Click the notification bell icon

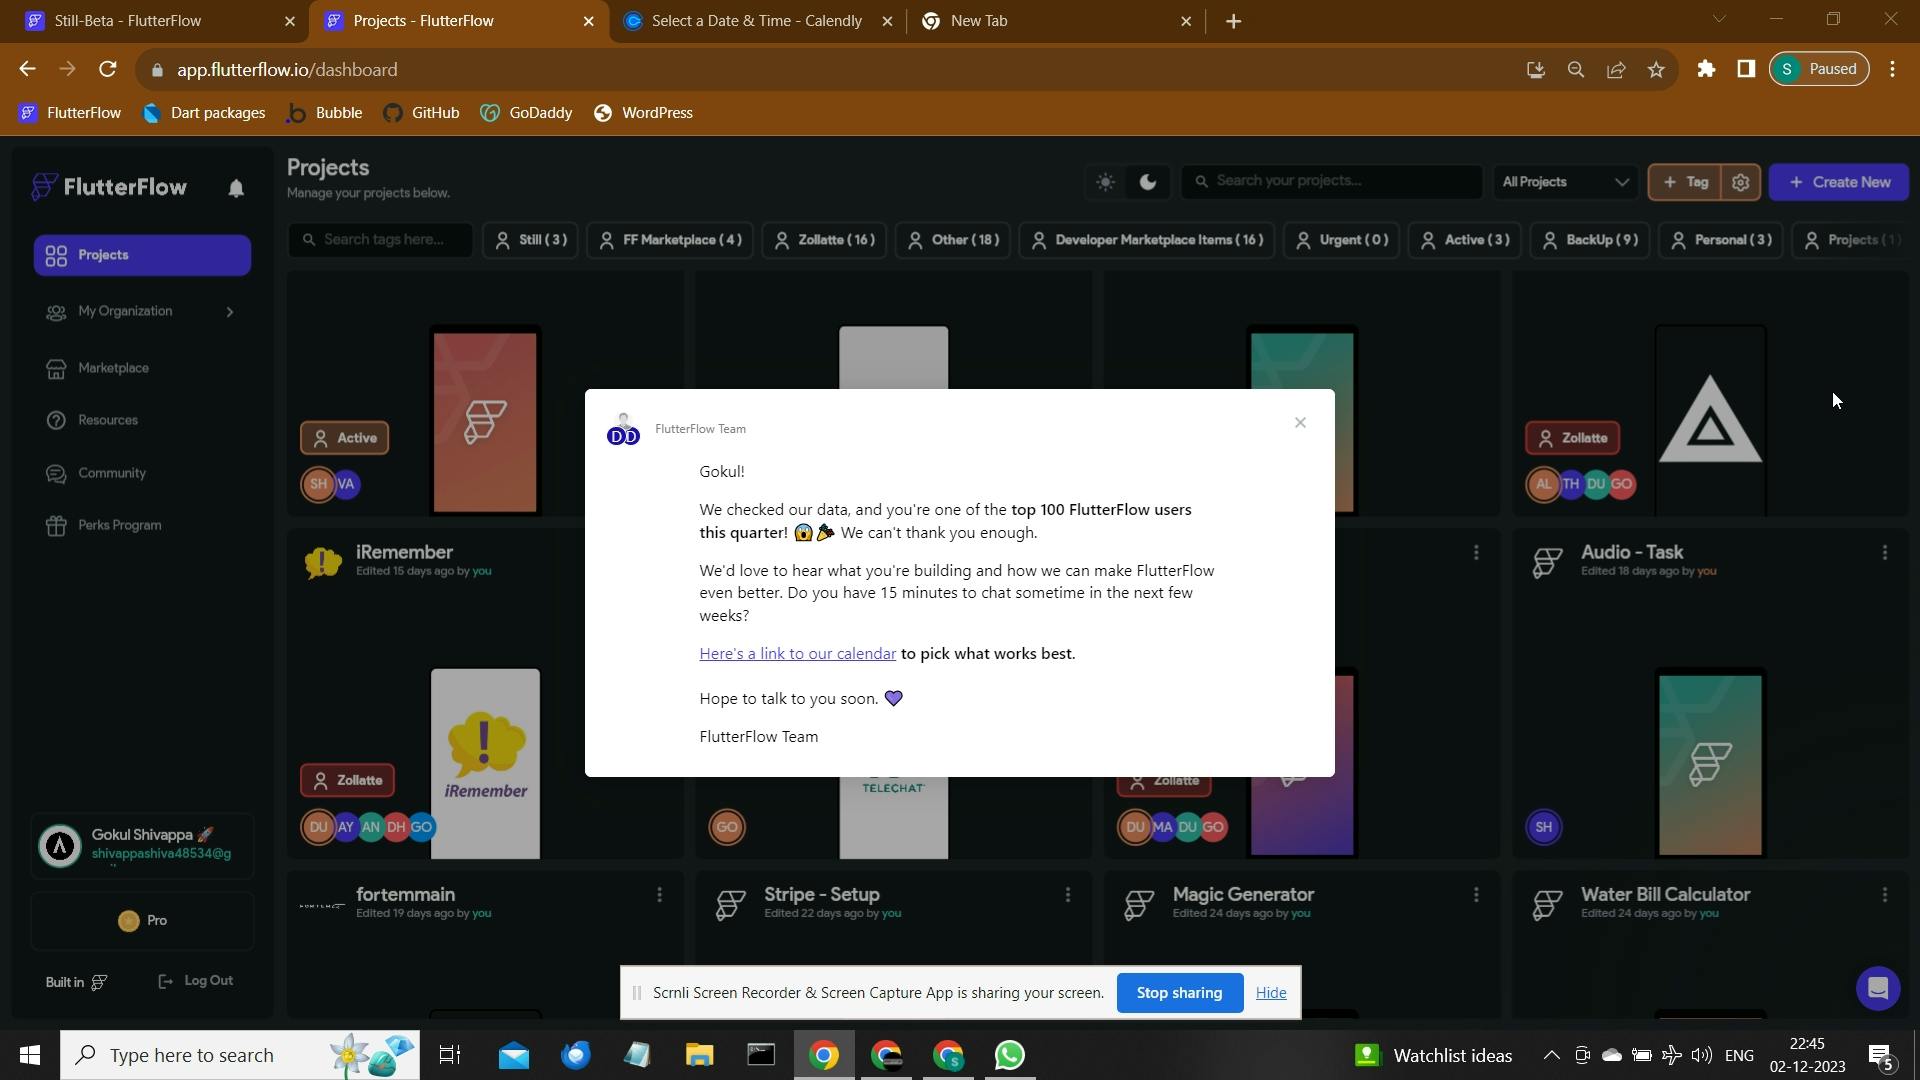(236, 188)
